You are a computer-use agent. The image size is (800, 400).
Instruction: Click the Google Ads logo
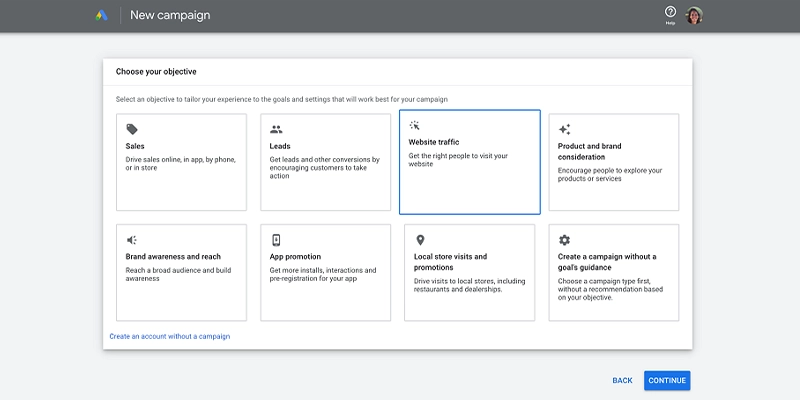[101, 15]
